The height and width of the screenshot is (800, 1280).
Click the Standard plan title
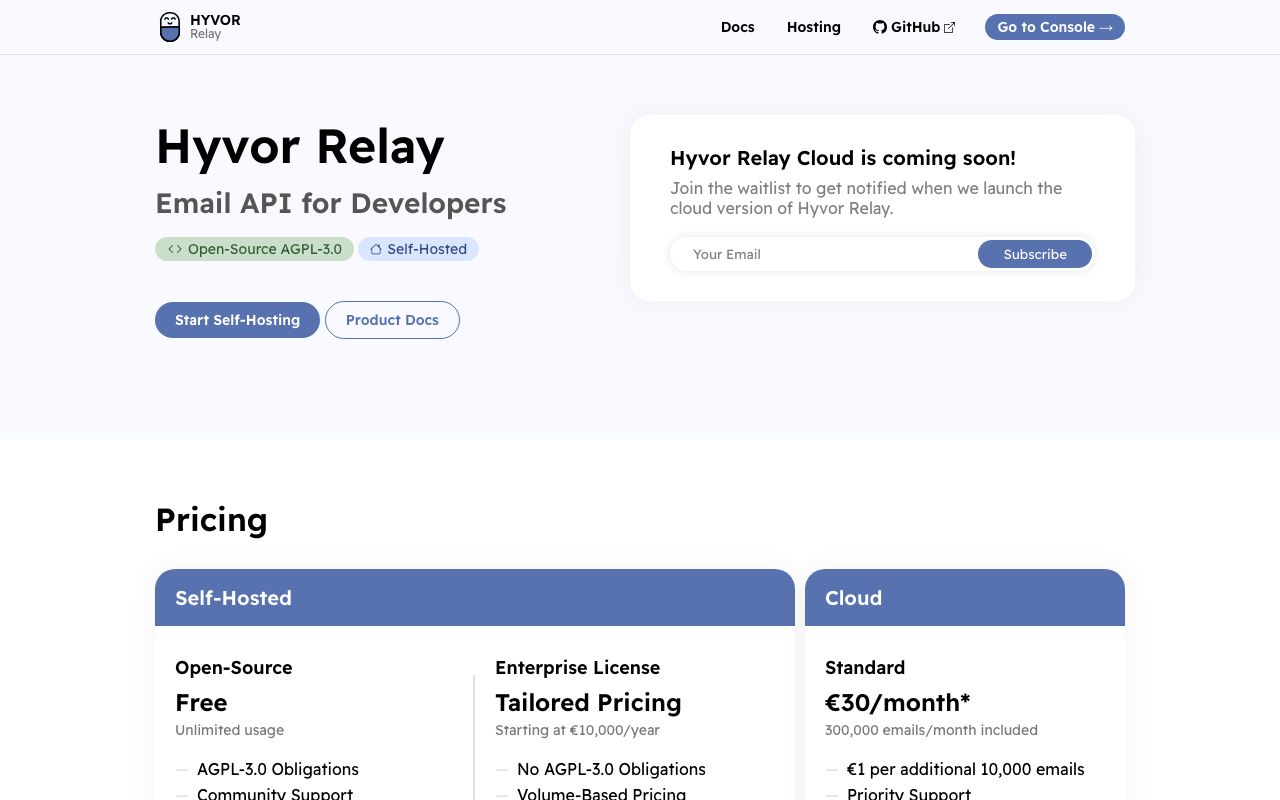[865, 668]
